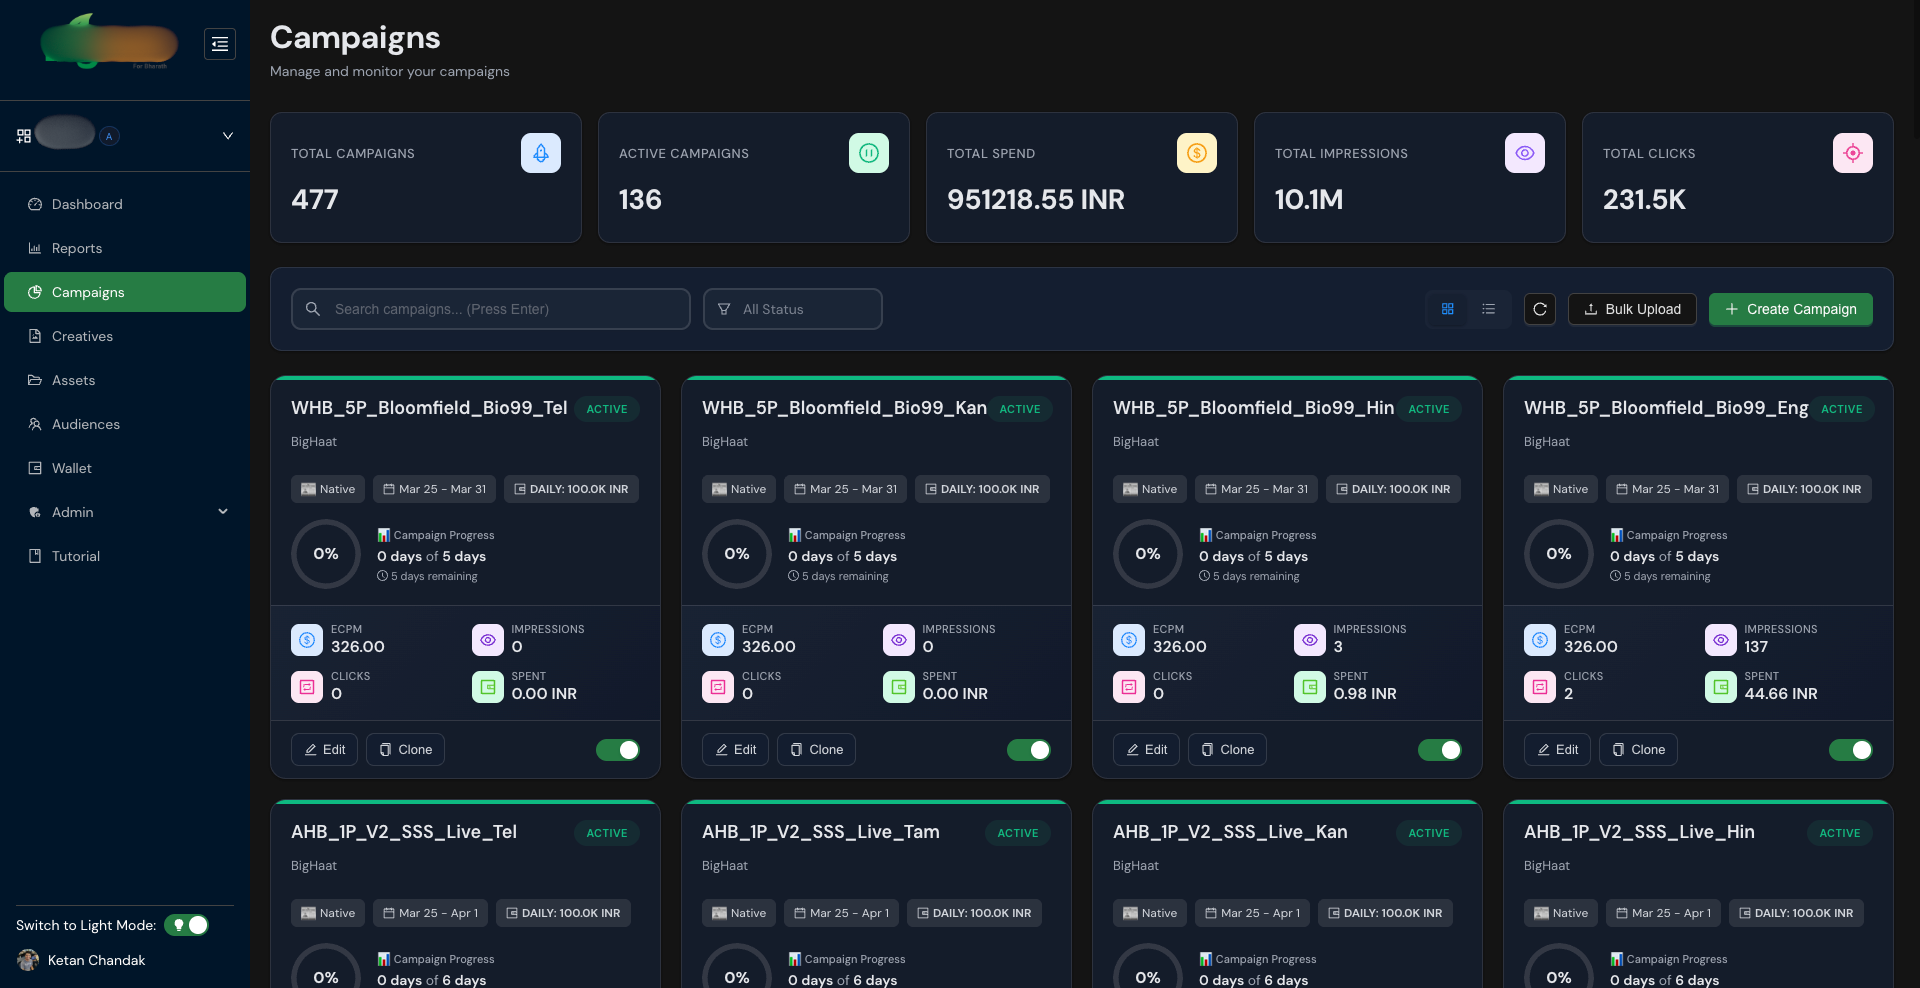Click the Total Clicks target icon
Viewport: 1920px width, 988px height.
click(1852, 153)
